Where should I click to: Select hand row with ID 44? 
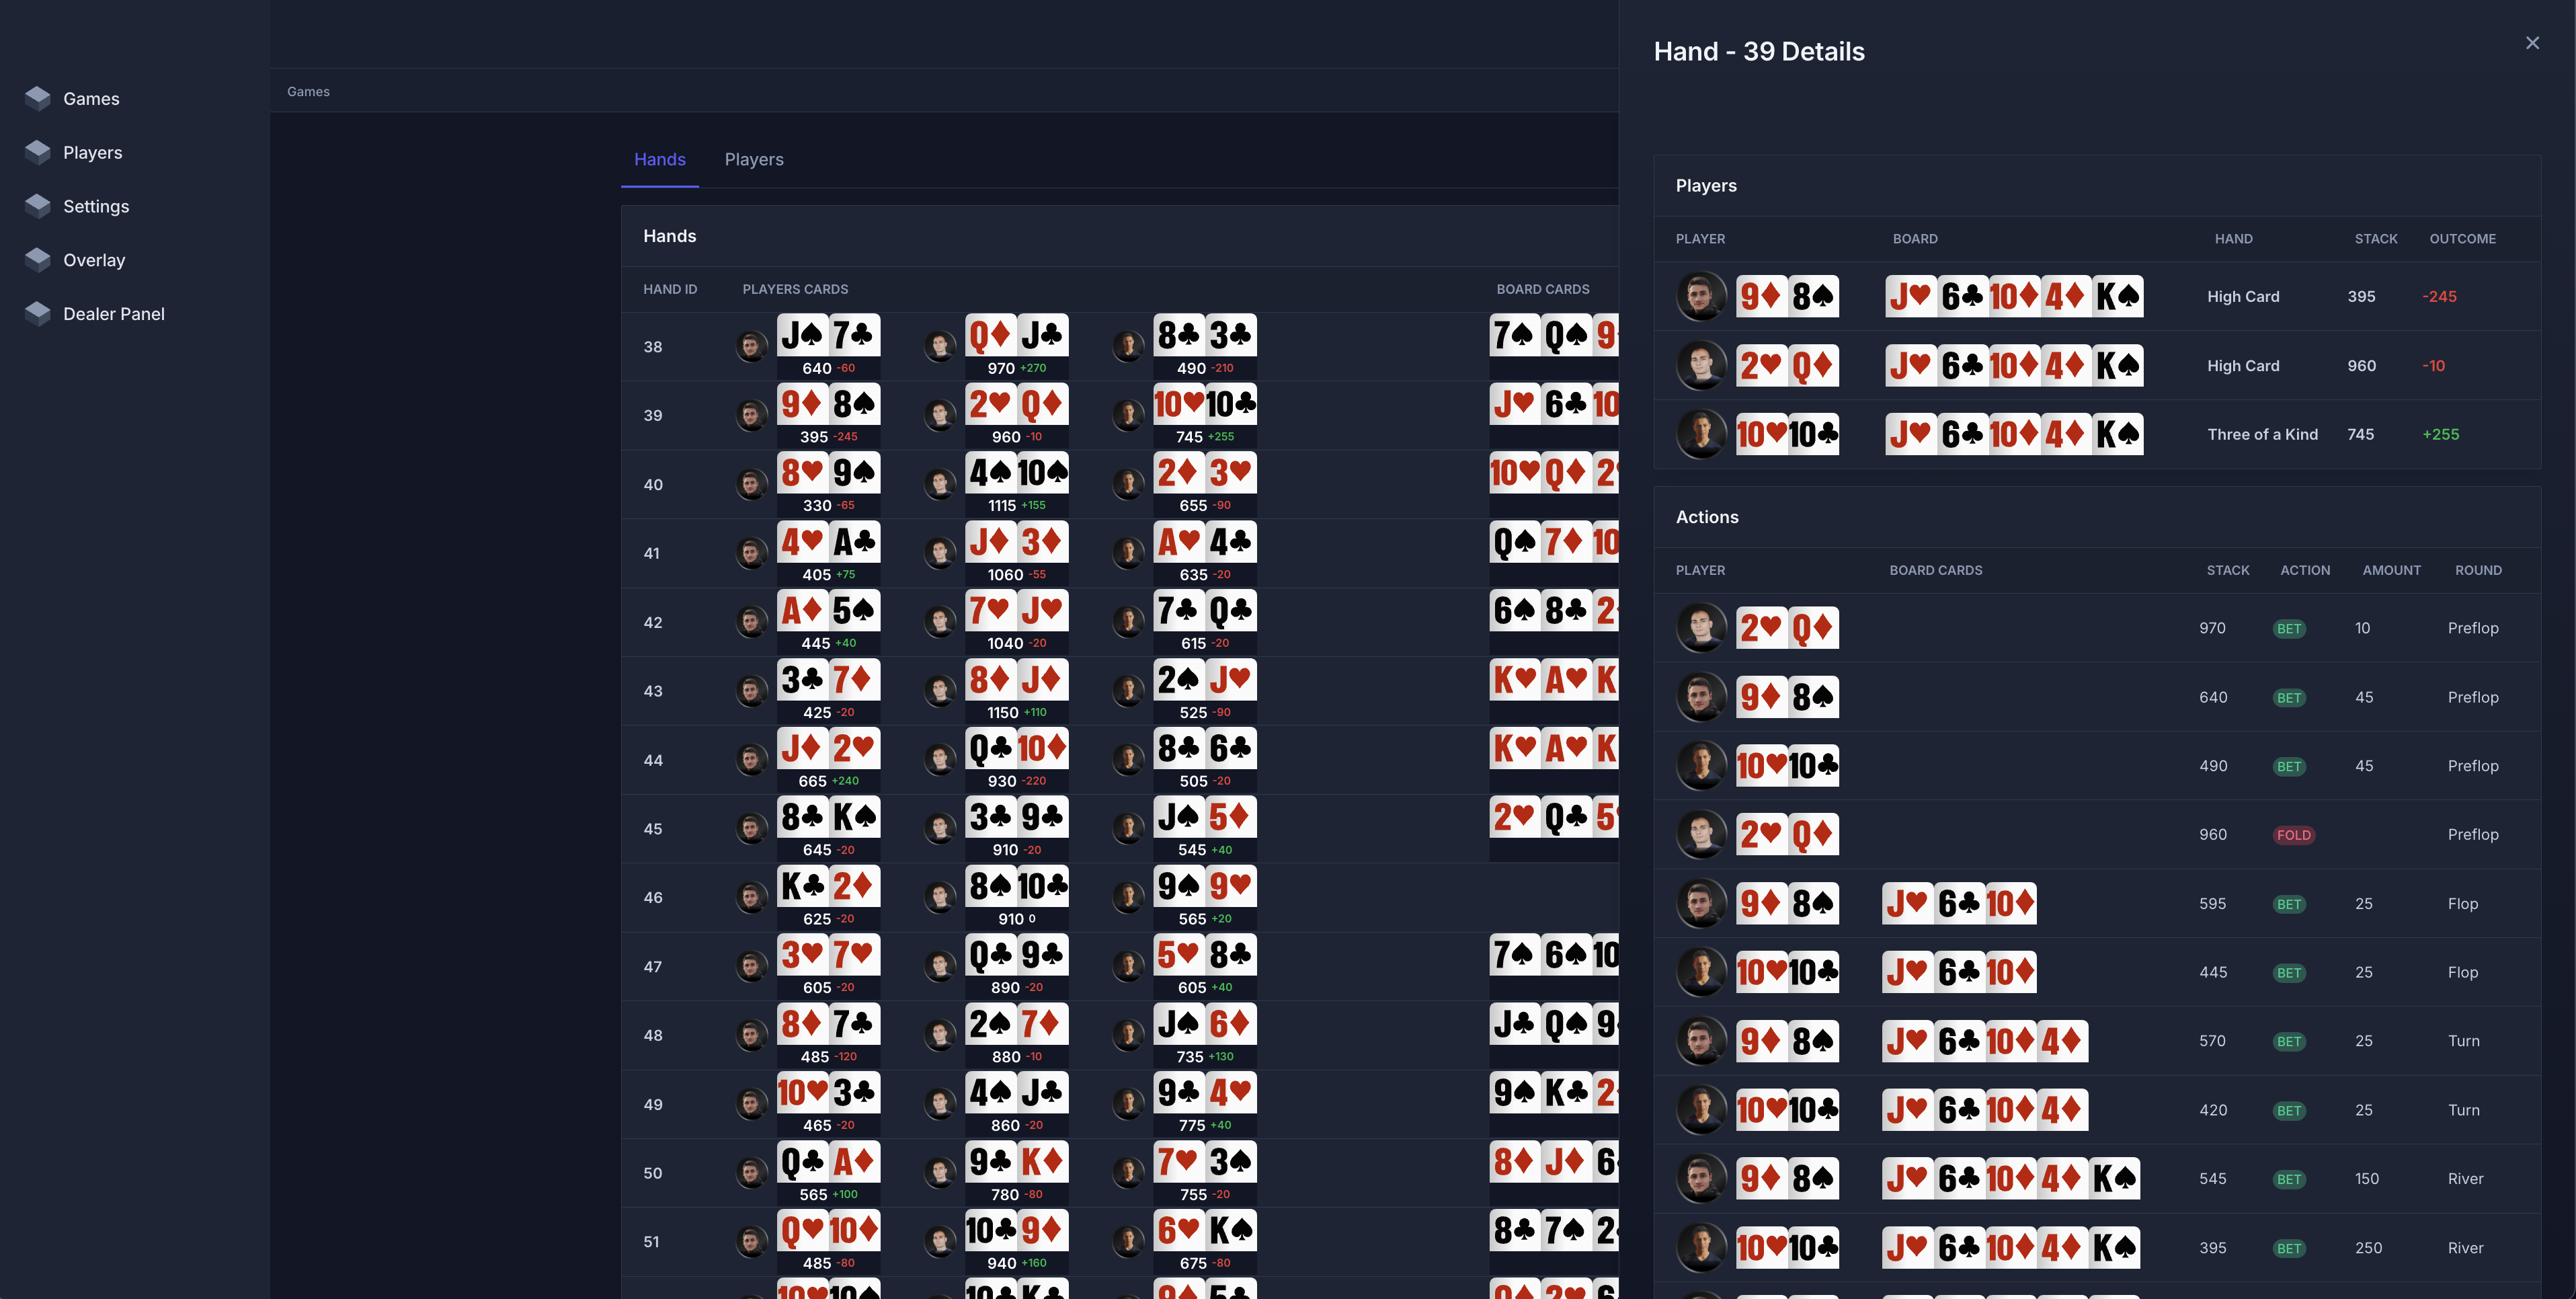tap(653, 760)
